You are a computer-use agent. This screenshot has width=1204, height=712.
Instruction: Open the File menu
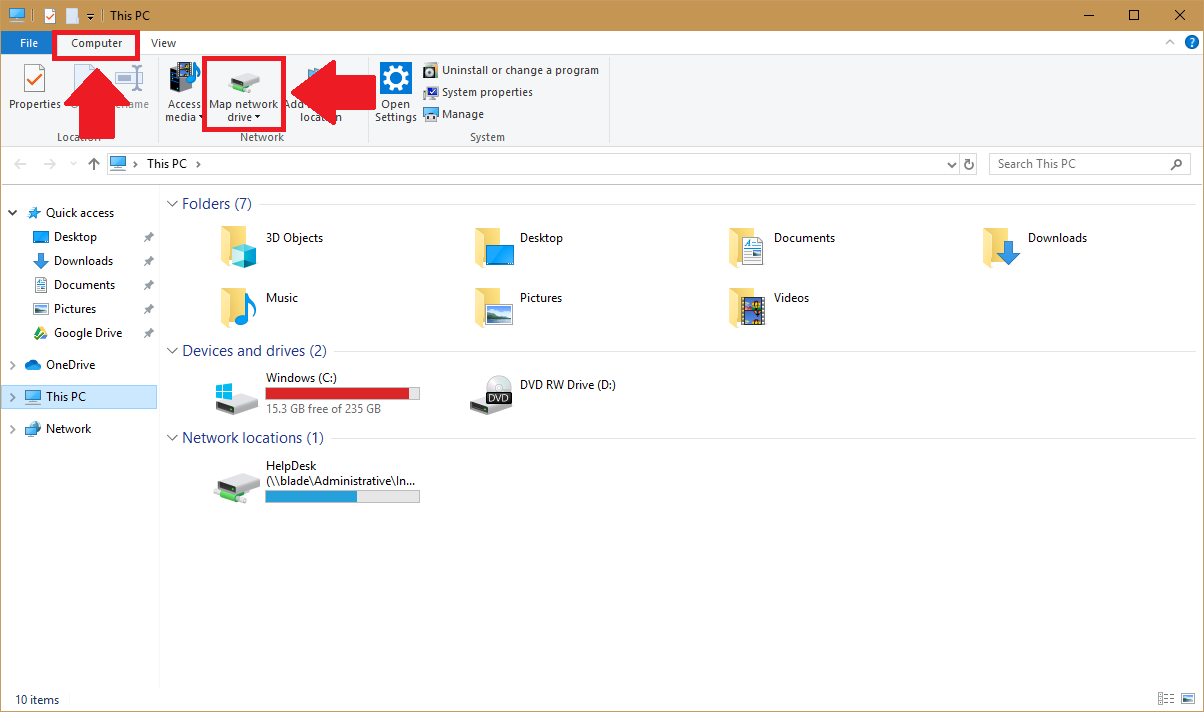pos(29,43)
